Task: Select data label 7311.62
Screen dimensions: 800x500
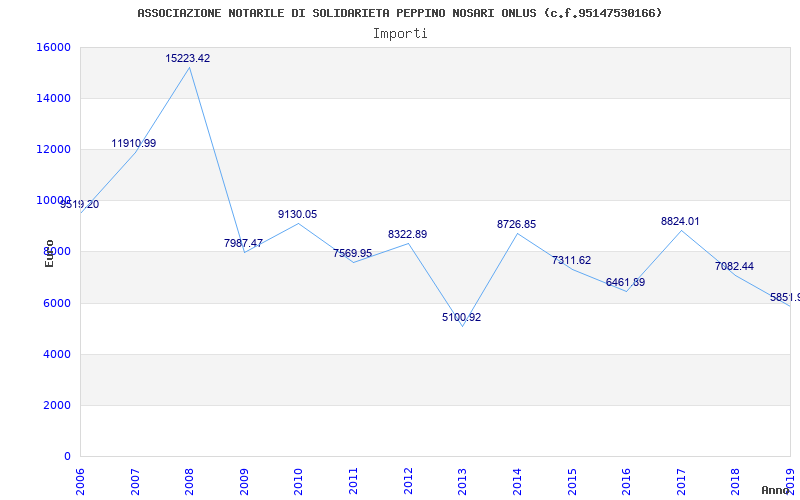Action: tap(571, 260)
